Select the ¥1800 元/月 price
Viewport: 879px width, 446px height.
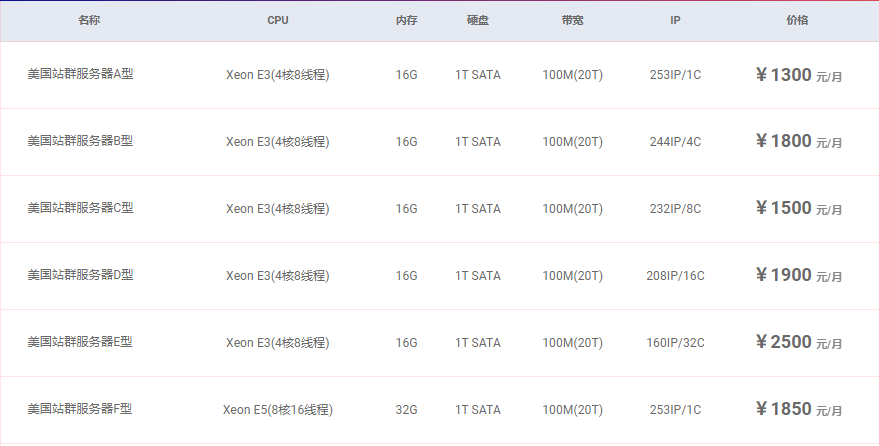tap(798, 141)
